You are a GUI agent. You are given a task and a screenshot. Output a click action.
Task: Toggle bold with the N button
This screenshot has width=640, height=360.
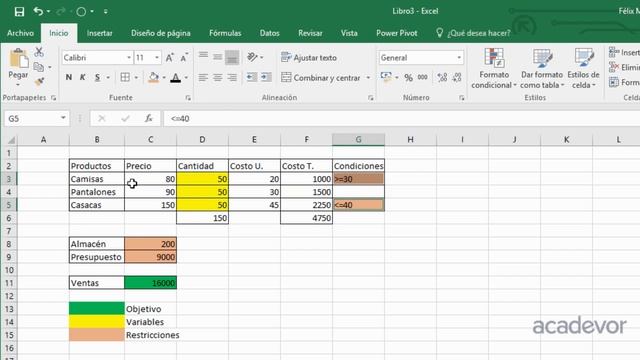pos(69,77)
